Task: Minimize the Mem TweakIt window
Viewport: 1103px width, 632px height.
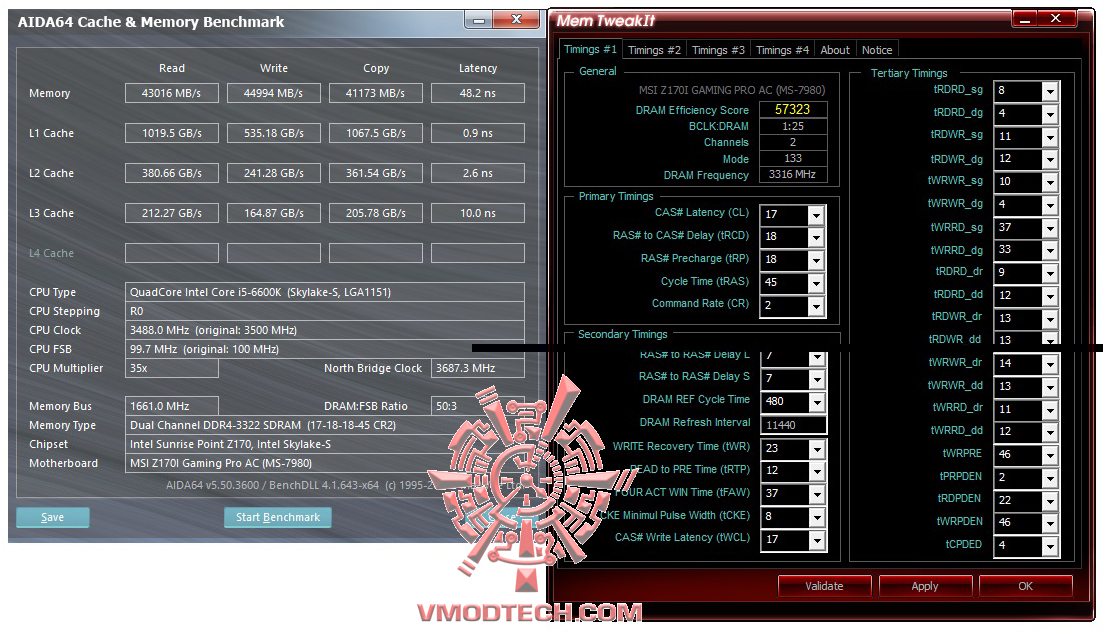Action: 1025,19
